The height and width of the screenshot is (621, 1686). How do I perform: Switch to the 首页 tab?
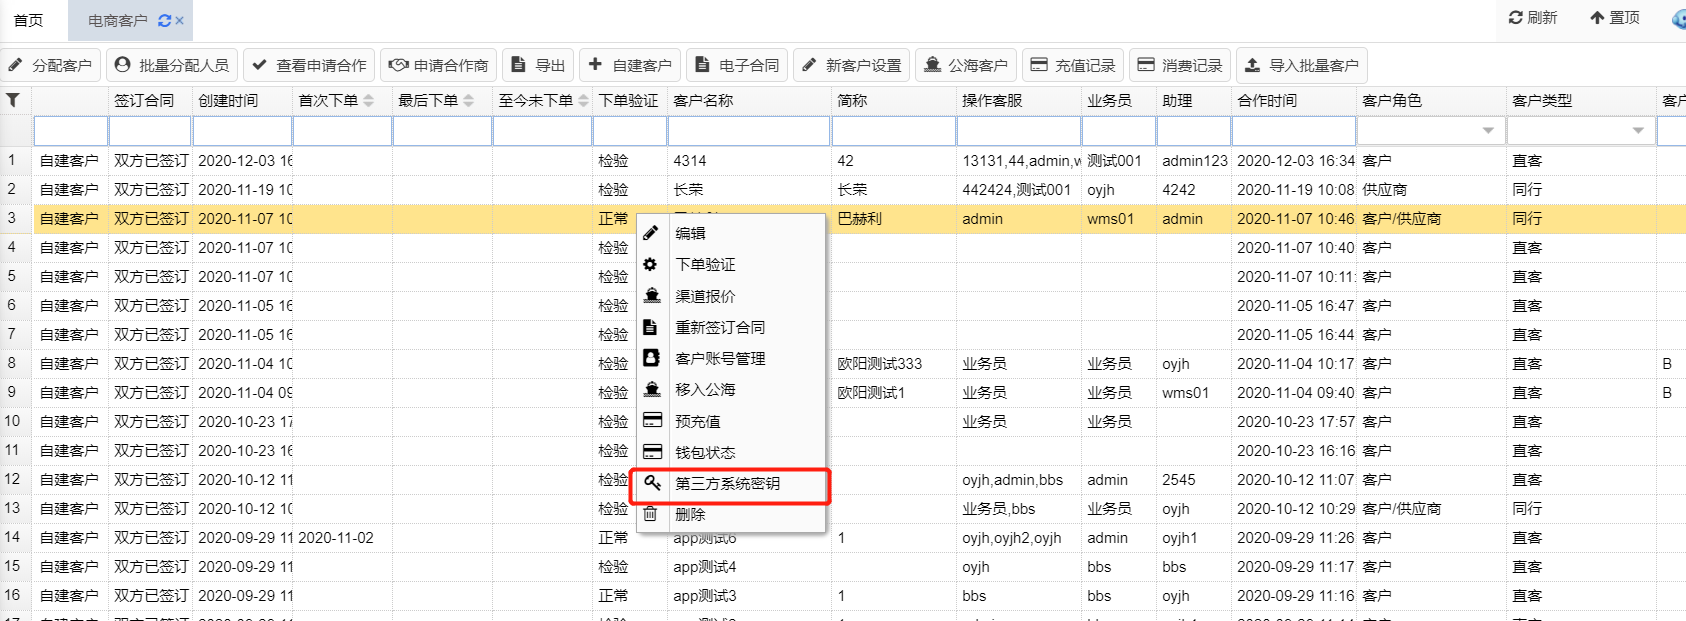pos(28,20)
